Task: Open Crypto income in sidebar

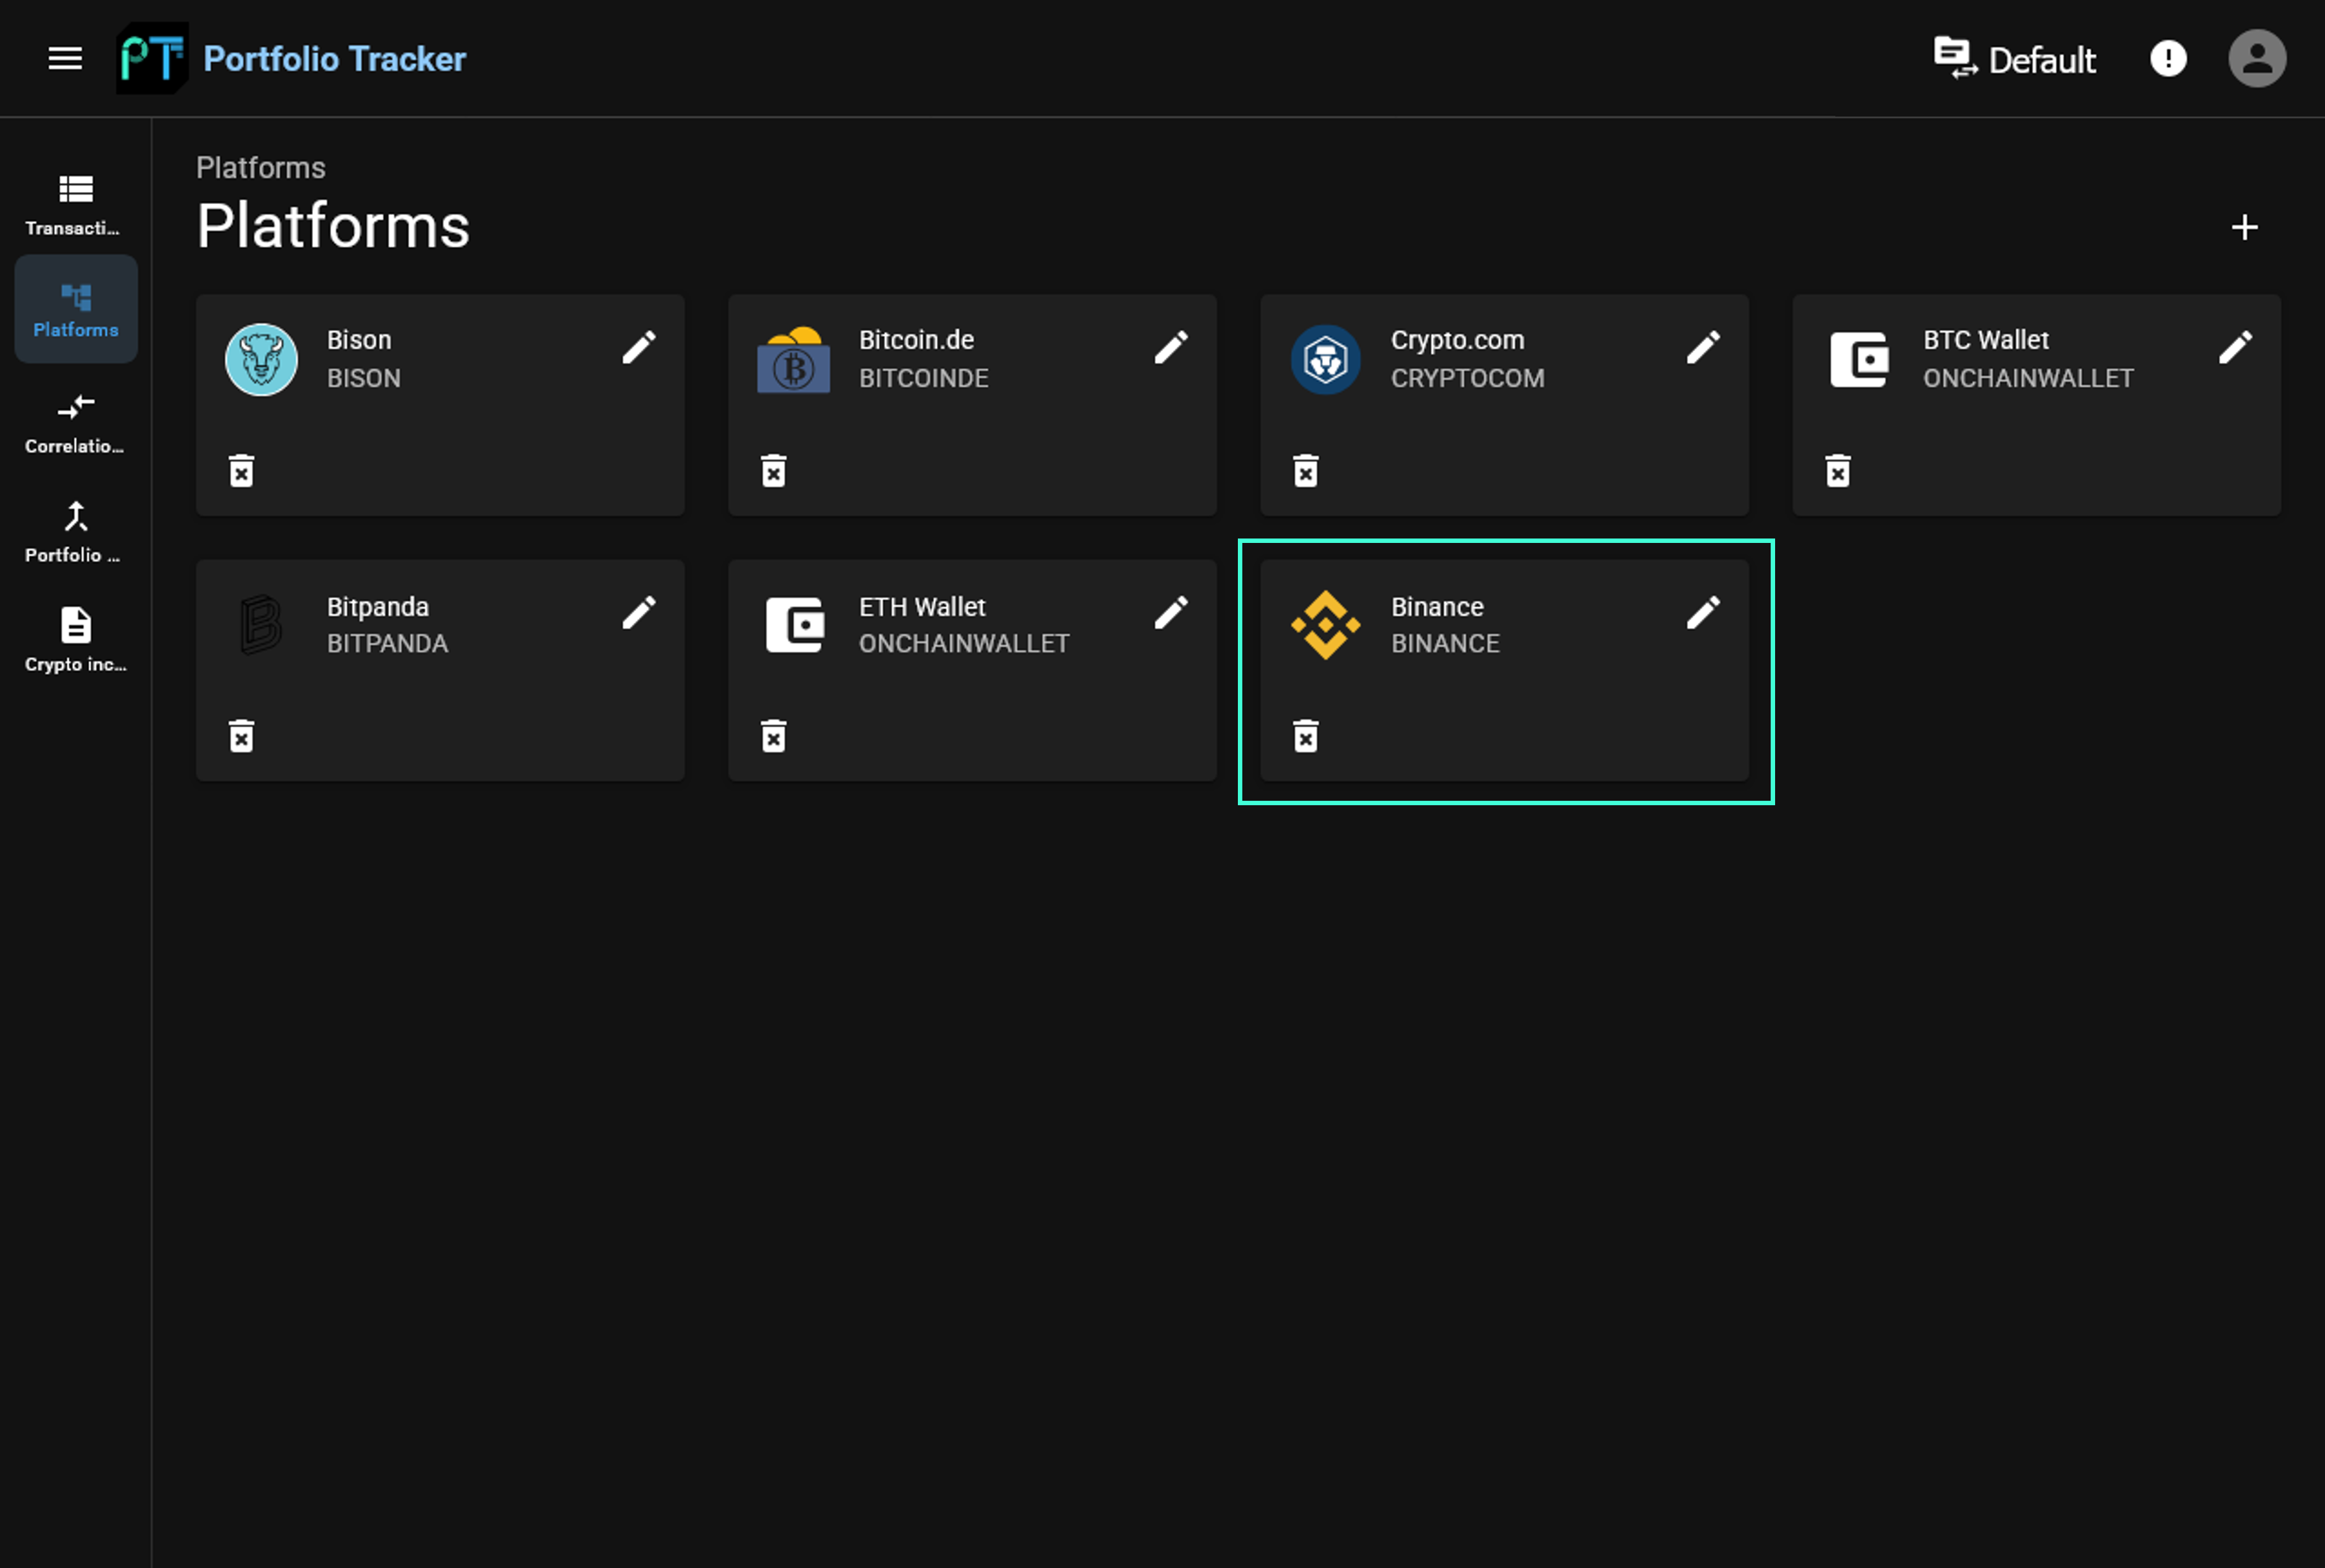Action: pos(75,641)
